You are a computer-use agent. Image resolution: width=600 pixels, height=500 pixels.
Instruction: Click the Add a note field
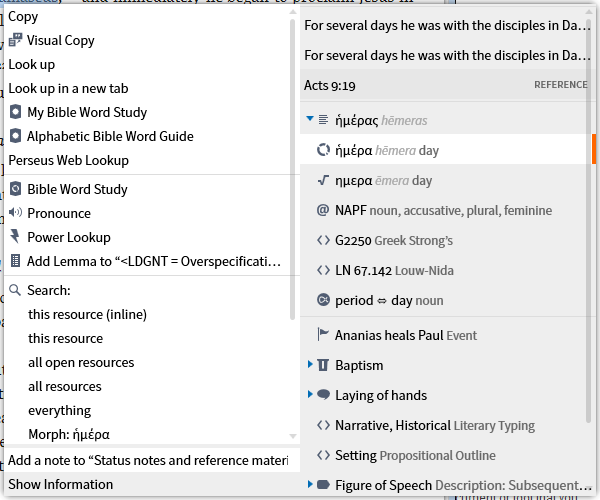[x=150, y=460]
